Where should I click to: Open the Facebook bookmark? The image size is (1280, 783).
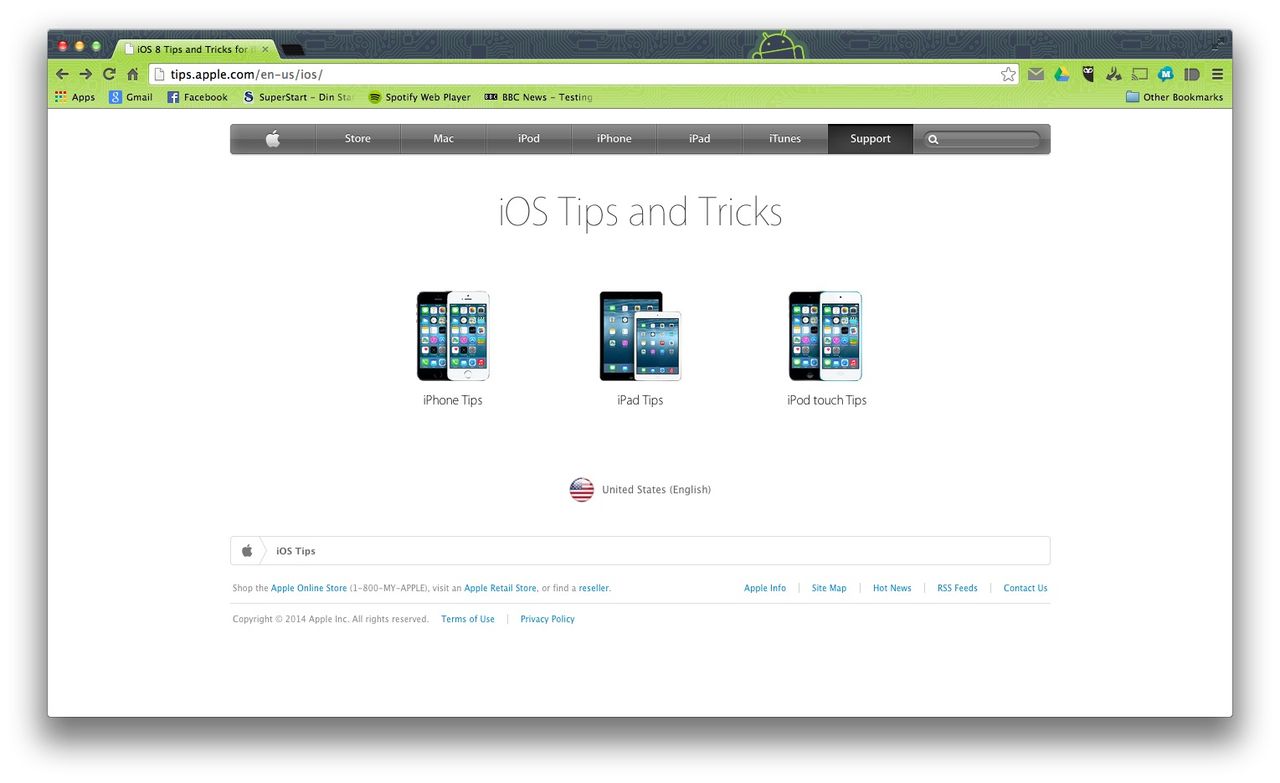(x=198, y=97)
